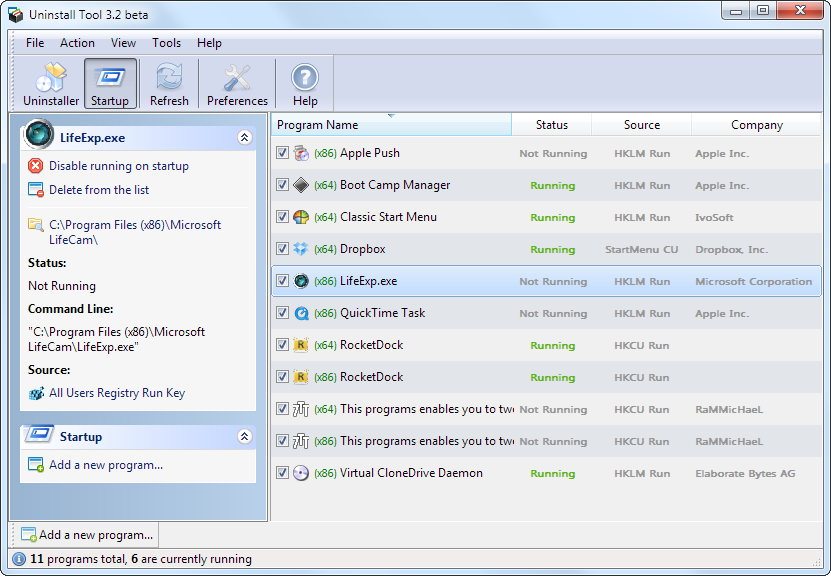Sort by the Status column header

click(552, 125)
